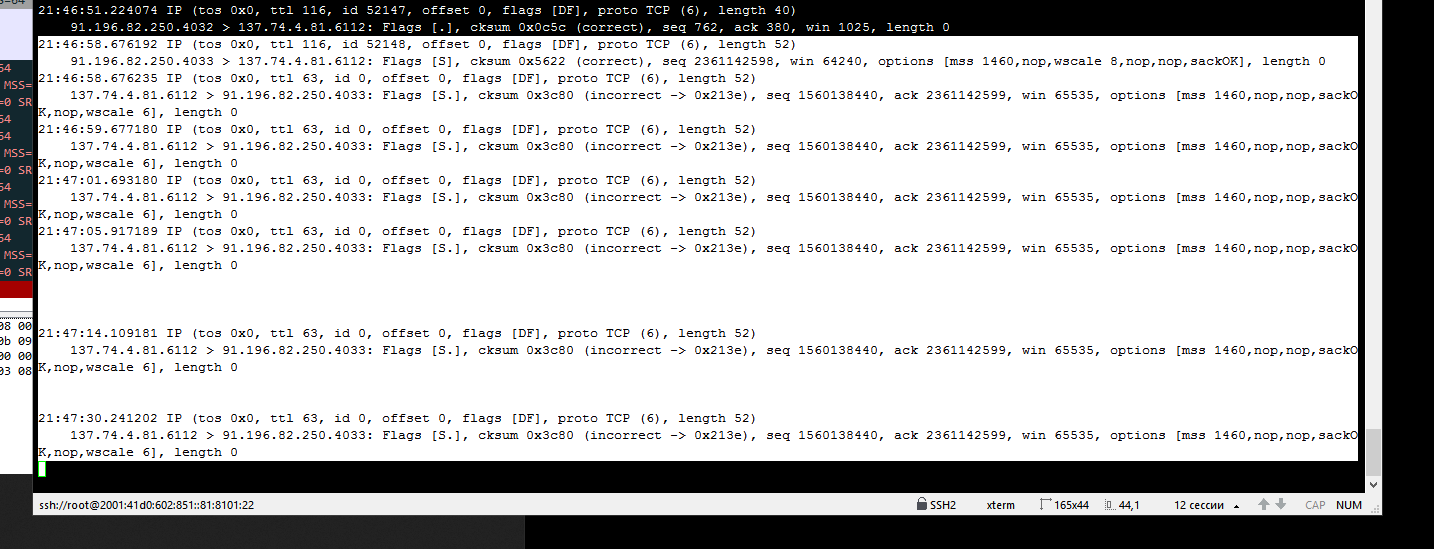Viewport: 1434px width, 549px height.
Task: Click the 21:46:51.224074 timestamp line
Action: [x=417, y=10]
